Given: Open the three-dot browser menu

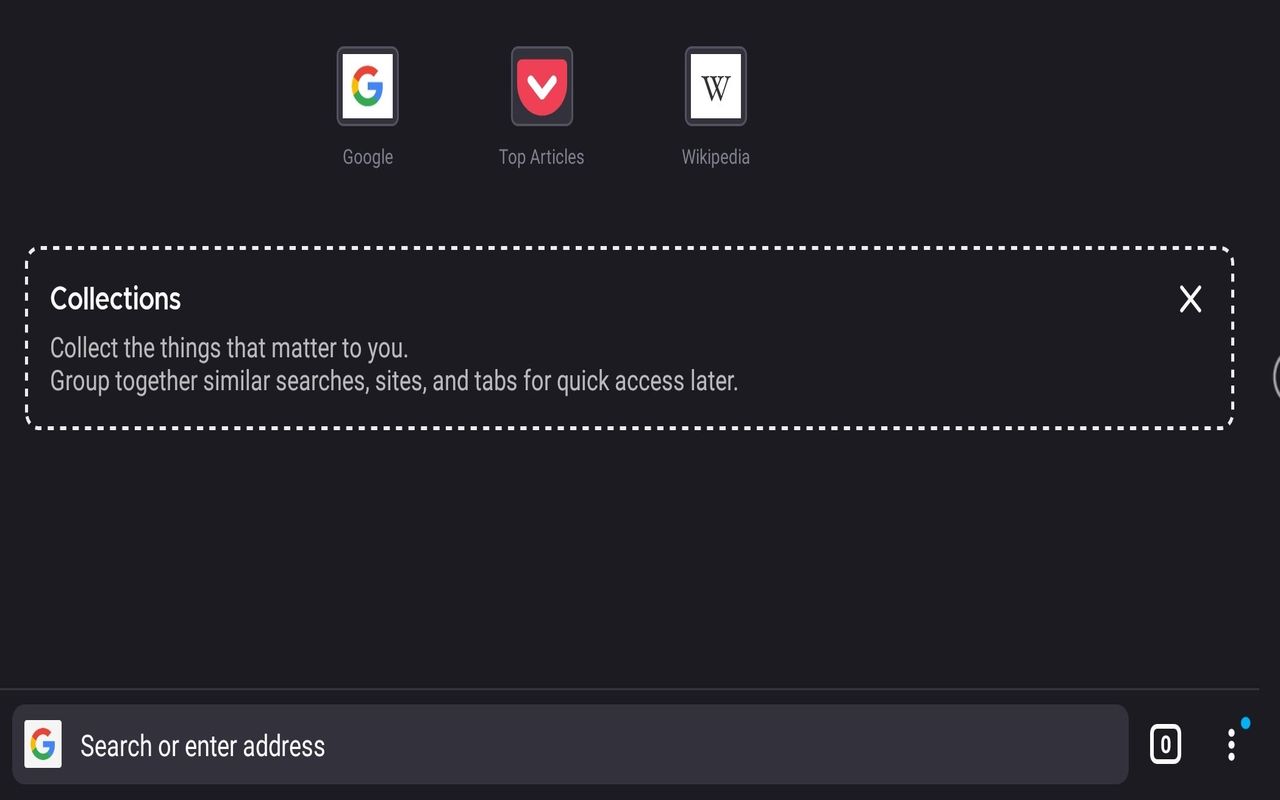Looking at the screenshot, I should click(1231, 745).
